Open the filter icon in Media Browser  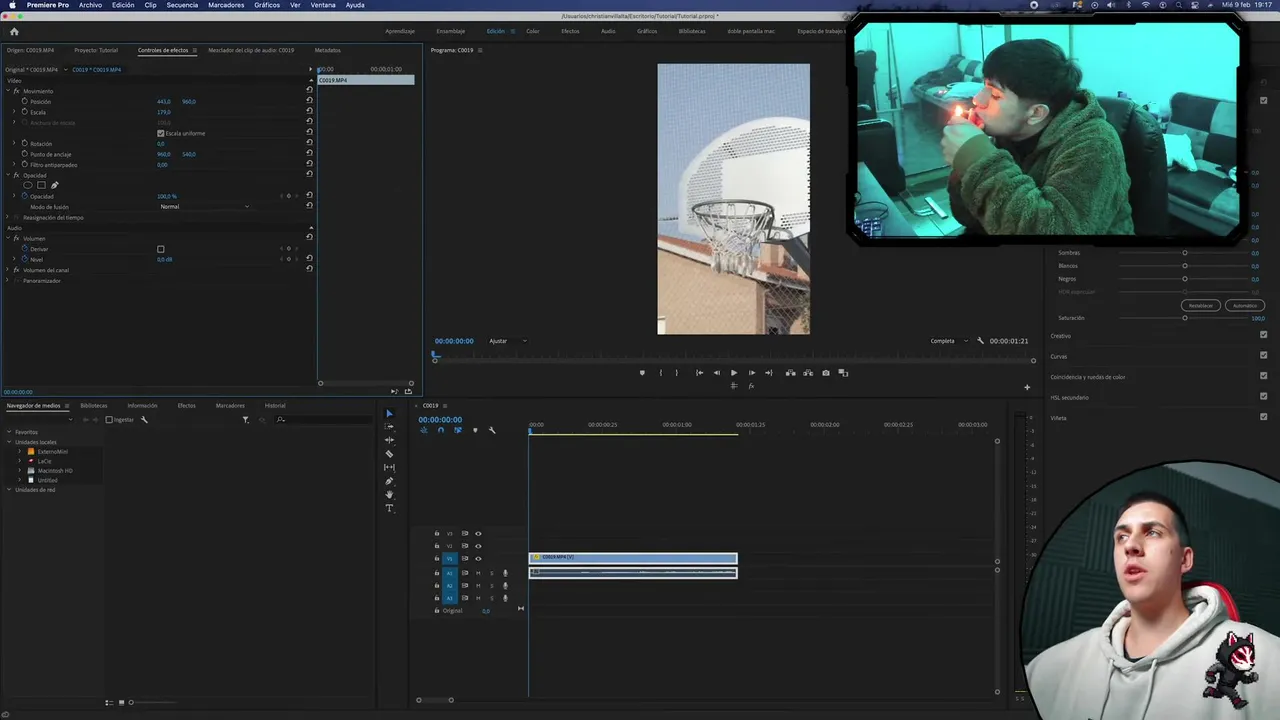pos(245,419)
